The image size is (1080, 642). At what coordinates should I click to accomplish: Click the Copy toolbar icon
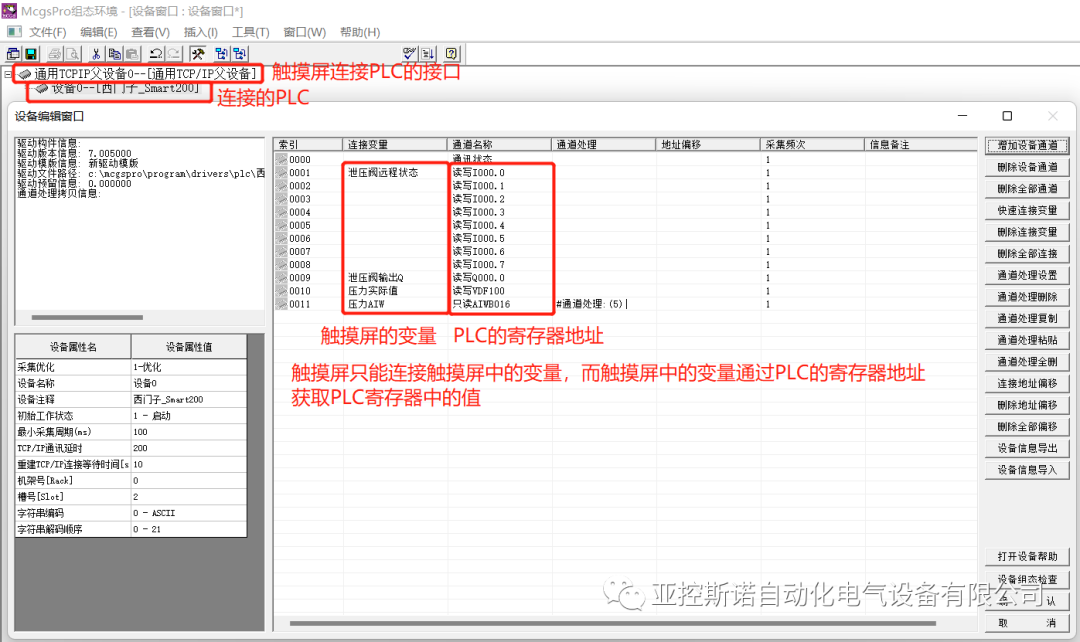pyautogui.click(x=113, y=54)
